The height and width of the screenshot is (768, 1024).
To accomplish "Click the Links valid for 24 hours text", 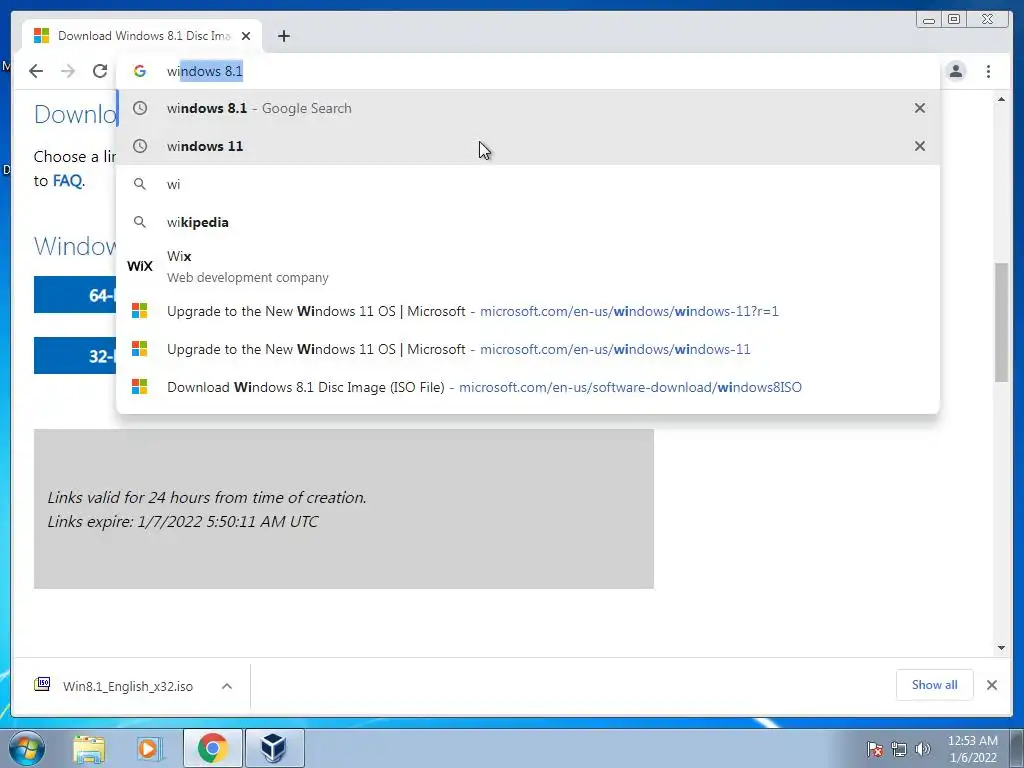I will pyautogui.click(x=207, y=498).
